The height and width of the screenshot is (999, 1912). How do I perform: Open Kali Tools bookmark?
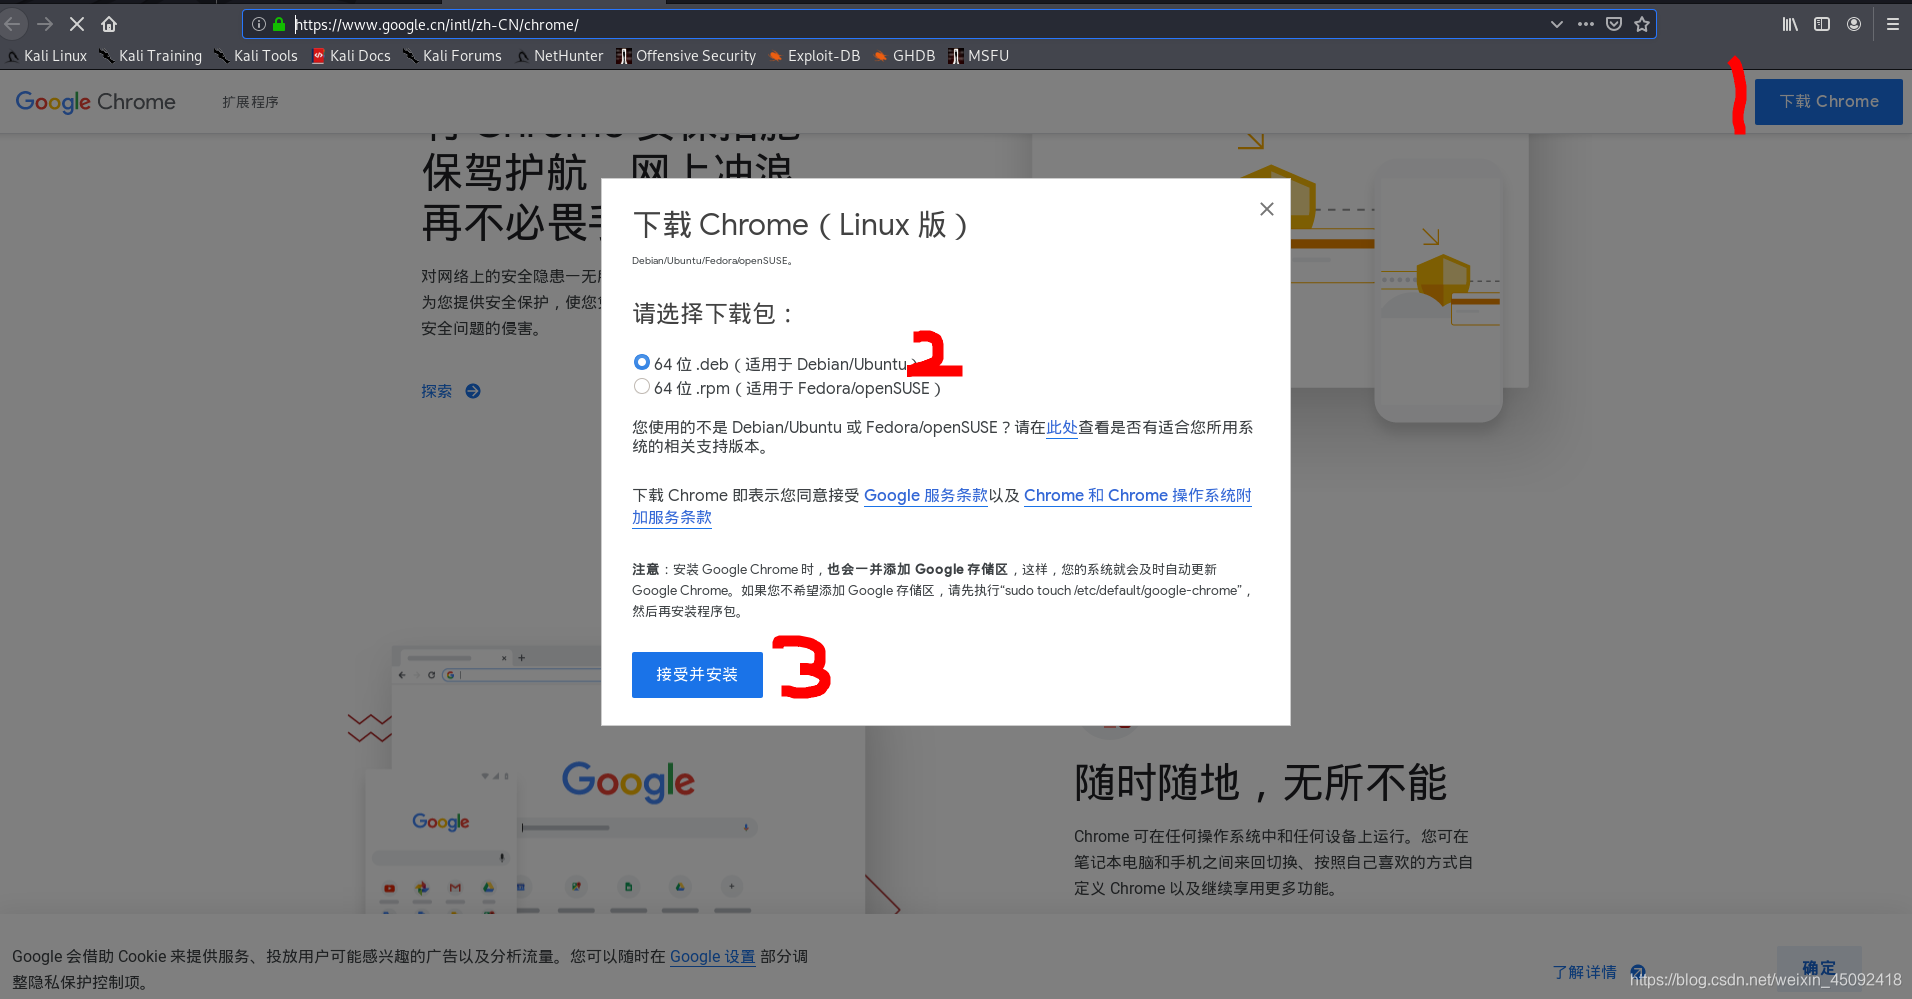256,56
